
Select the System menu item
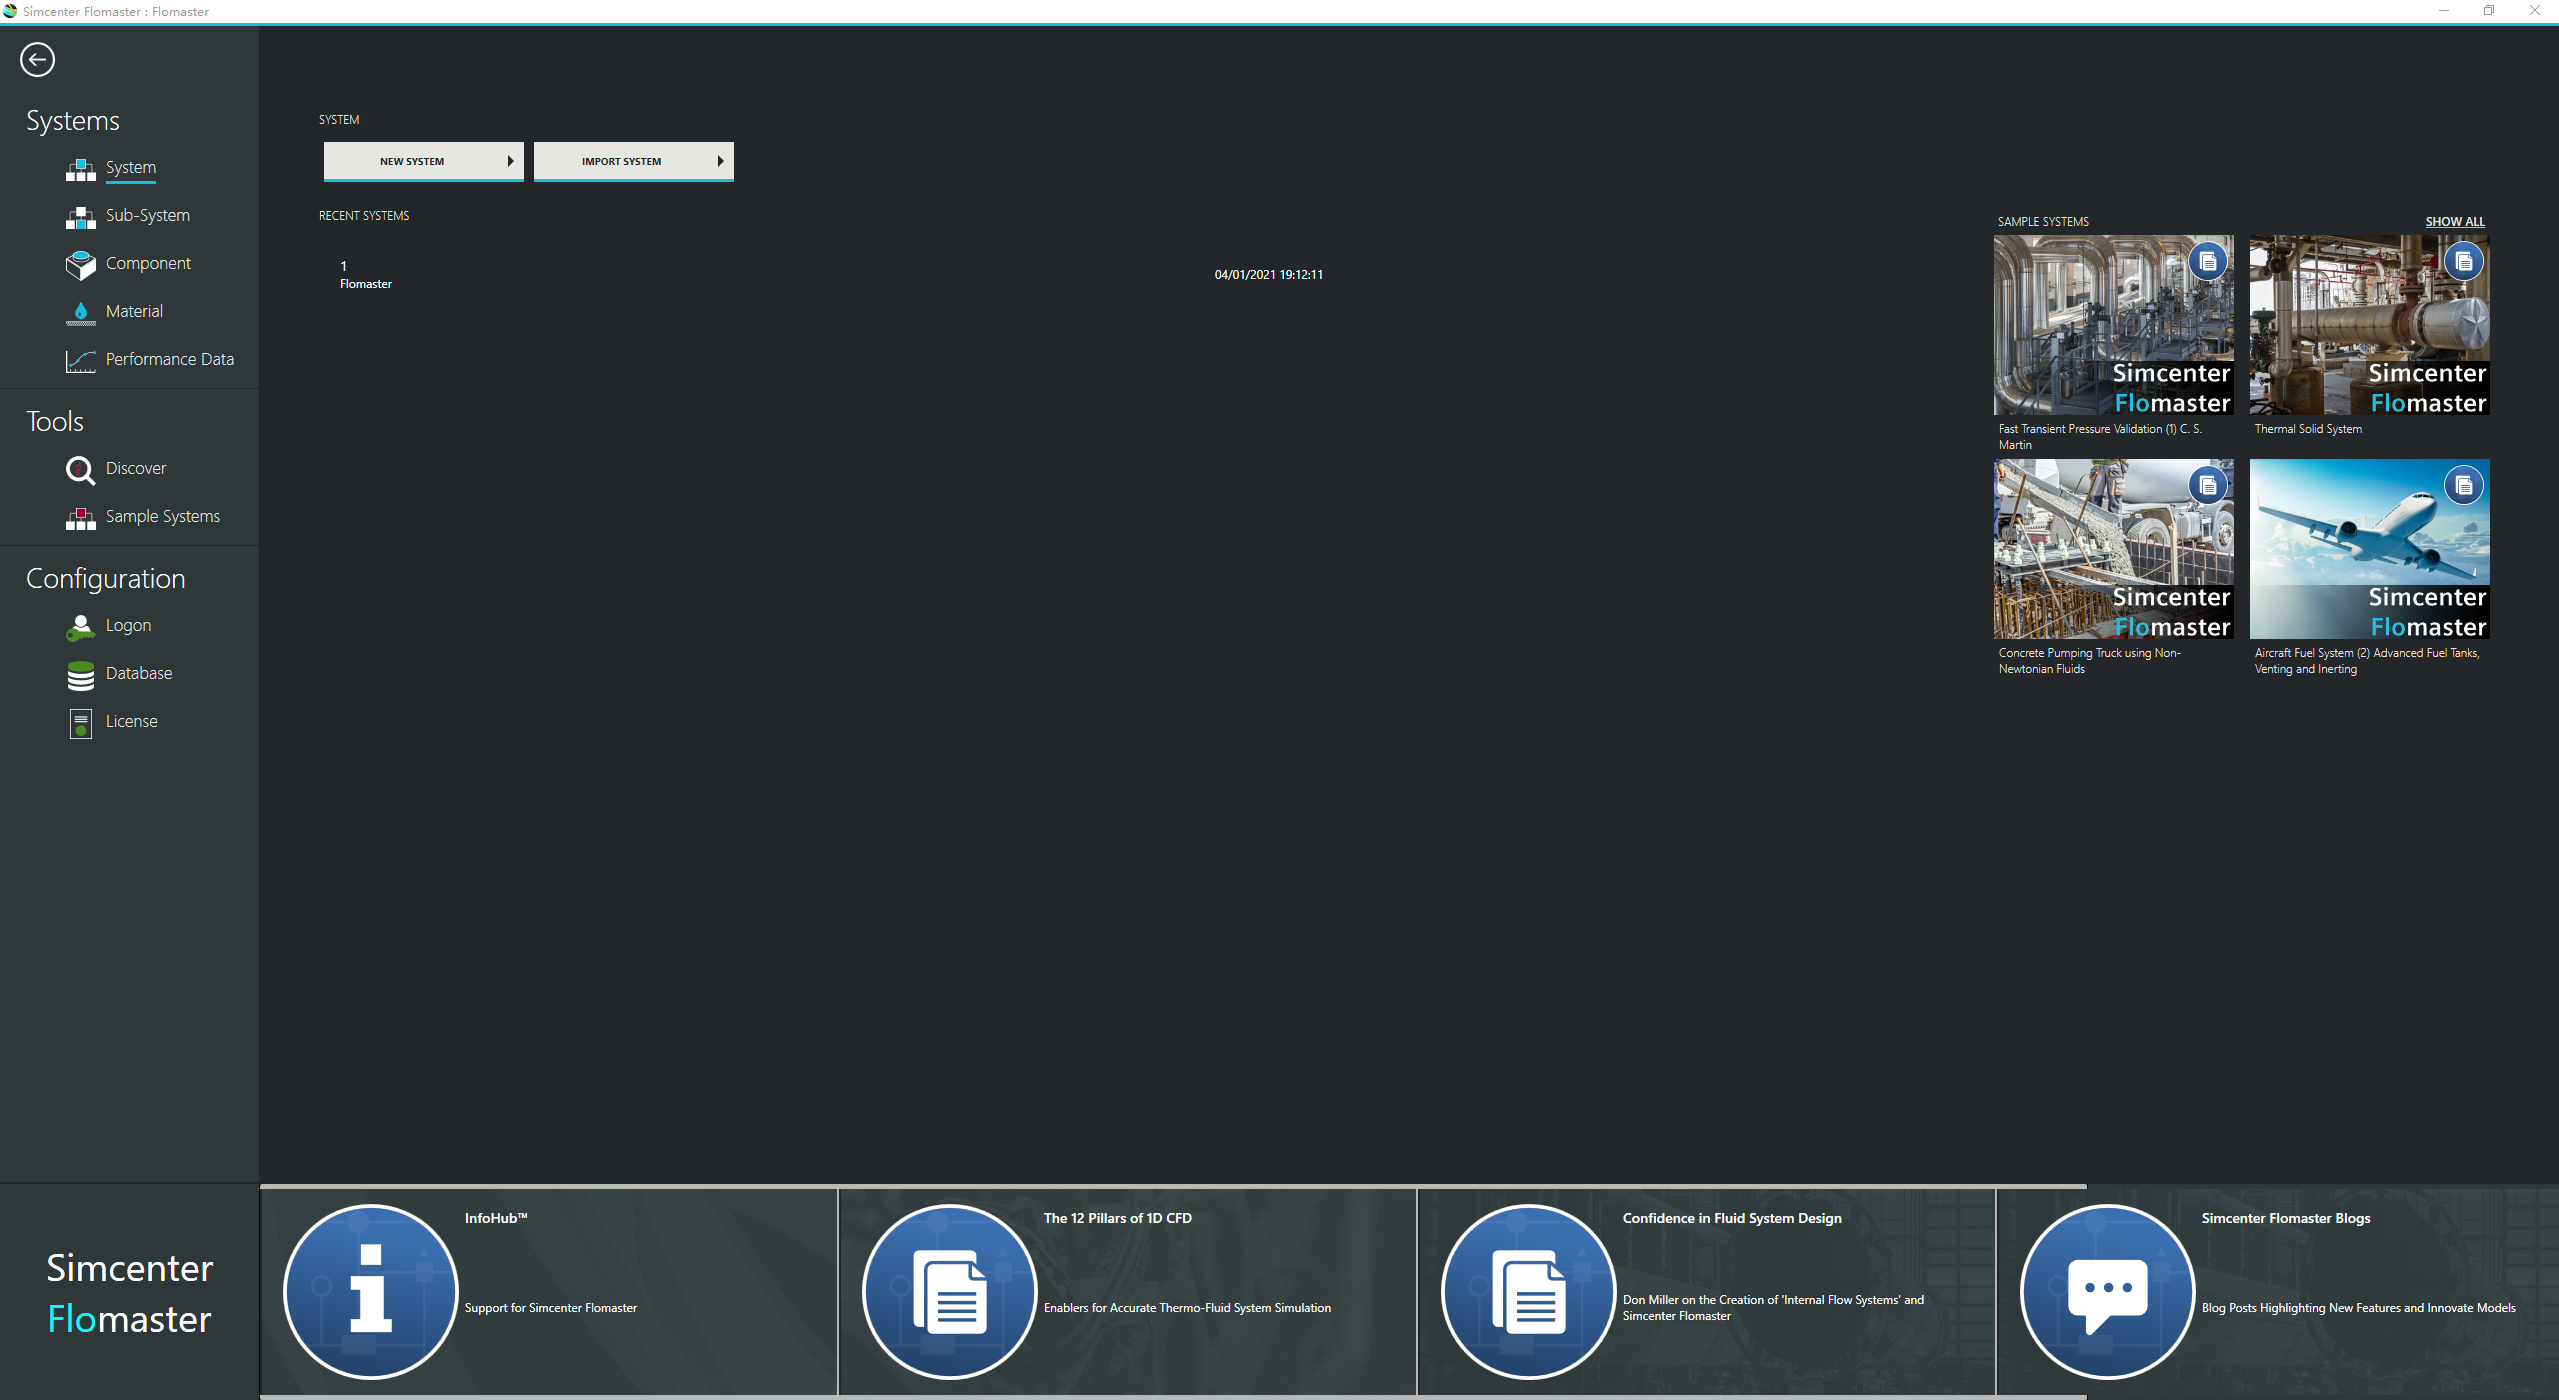pos(131,168)
